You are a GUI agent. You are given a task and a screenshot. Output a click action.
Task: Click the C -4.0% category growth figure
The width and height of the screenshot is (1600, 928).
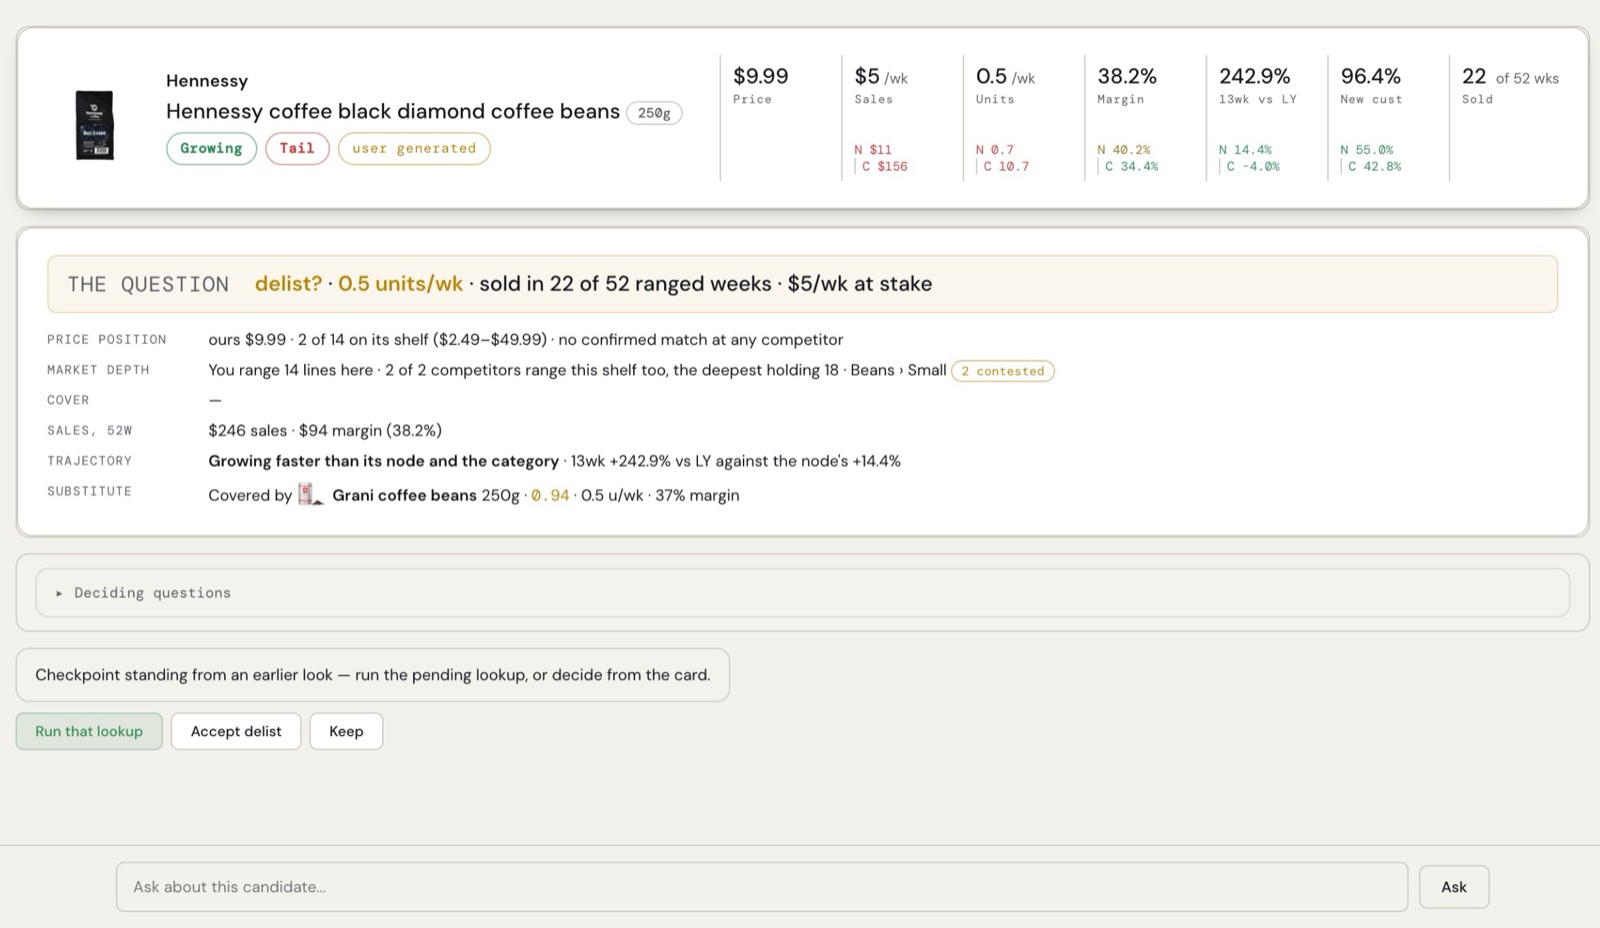tap(1253, 166)
